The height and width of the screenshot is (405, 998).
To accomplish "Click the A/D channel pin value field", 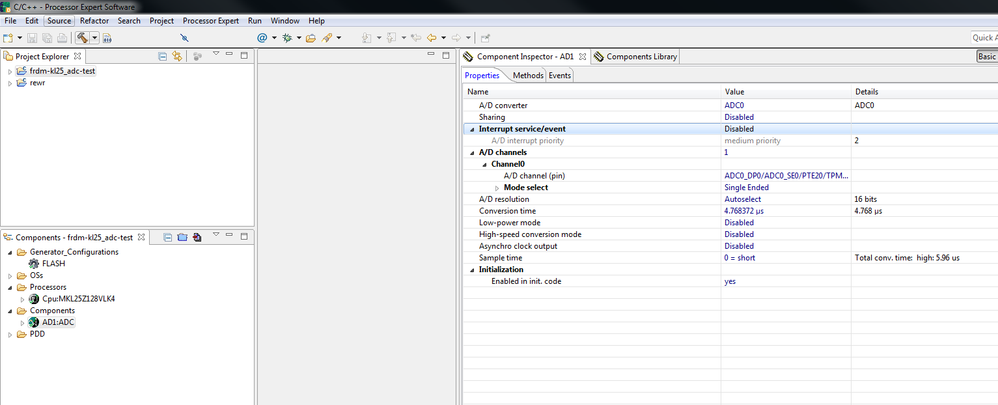I will [786, 176].
